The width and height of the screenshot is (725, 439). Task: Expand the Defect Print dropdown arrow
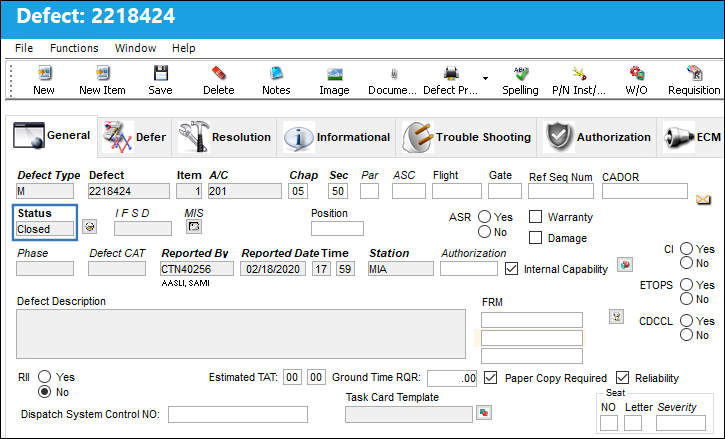(x=485, y=78)
